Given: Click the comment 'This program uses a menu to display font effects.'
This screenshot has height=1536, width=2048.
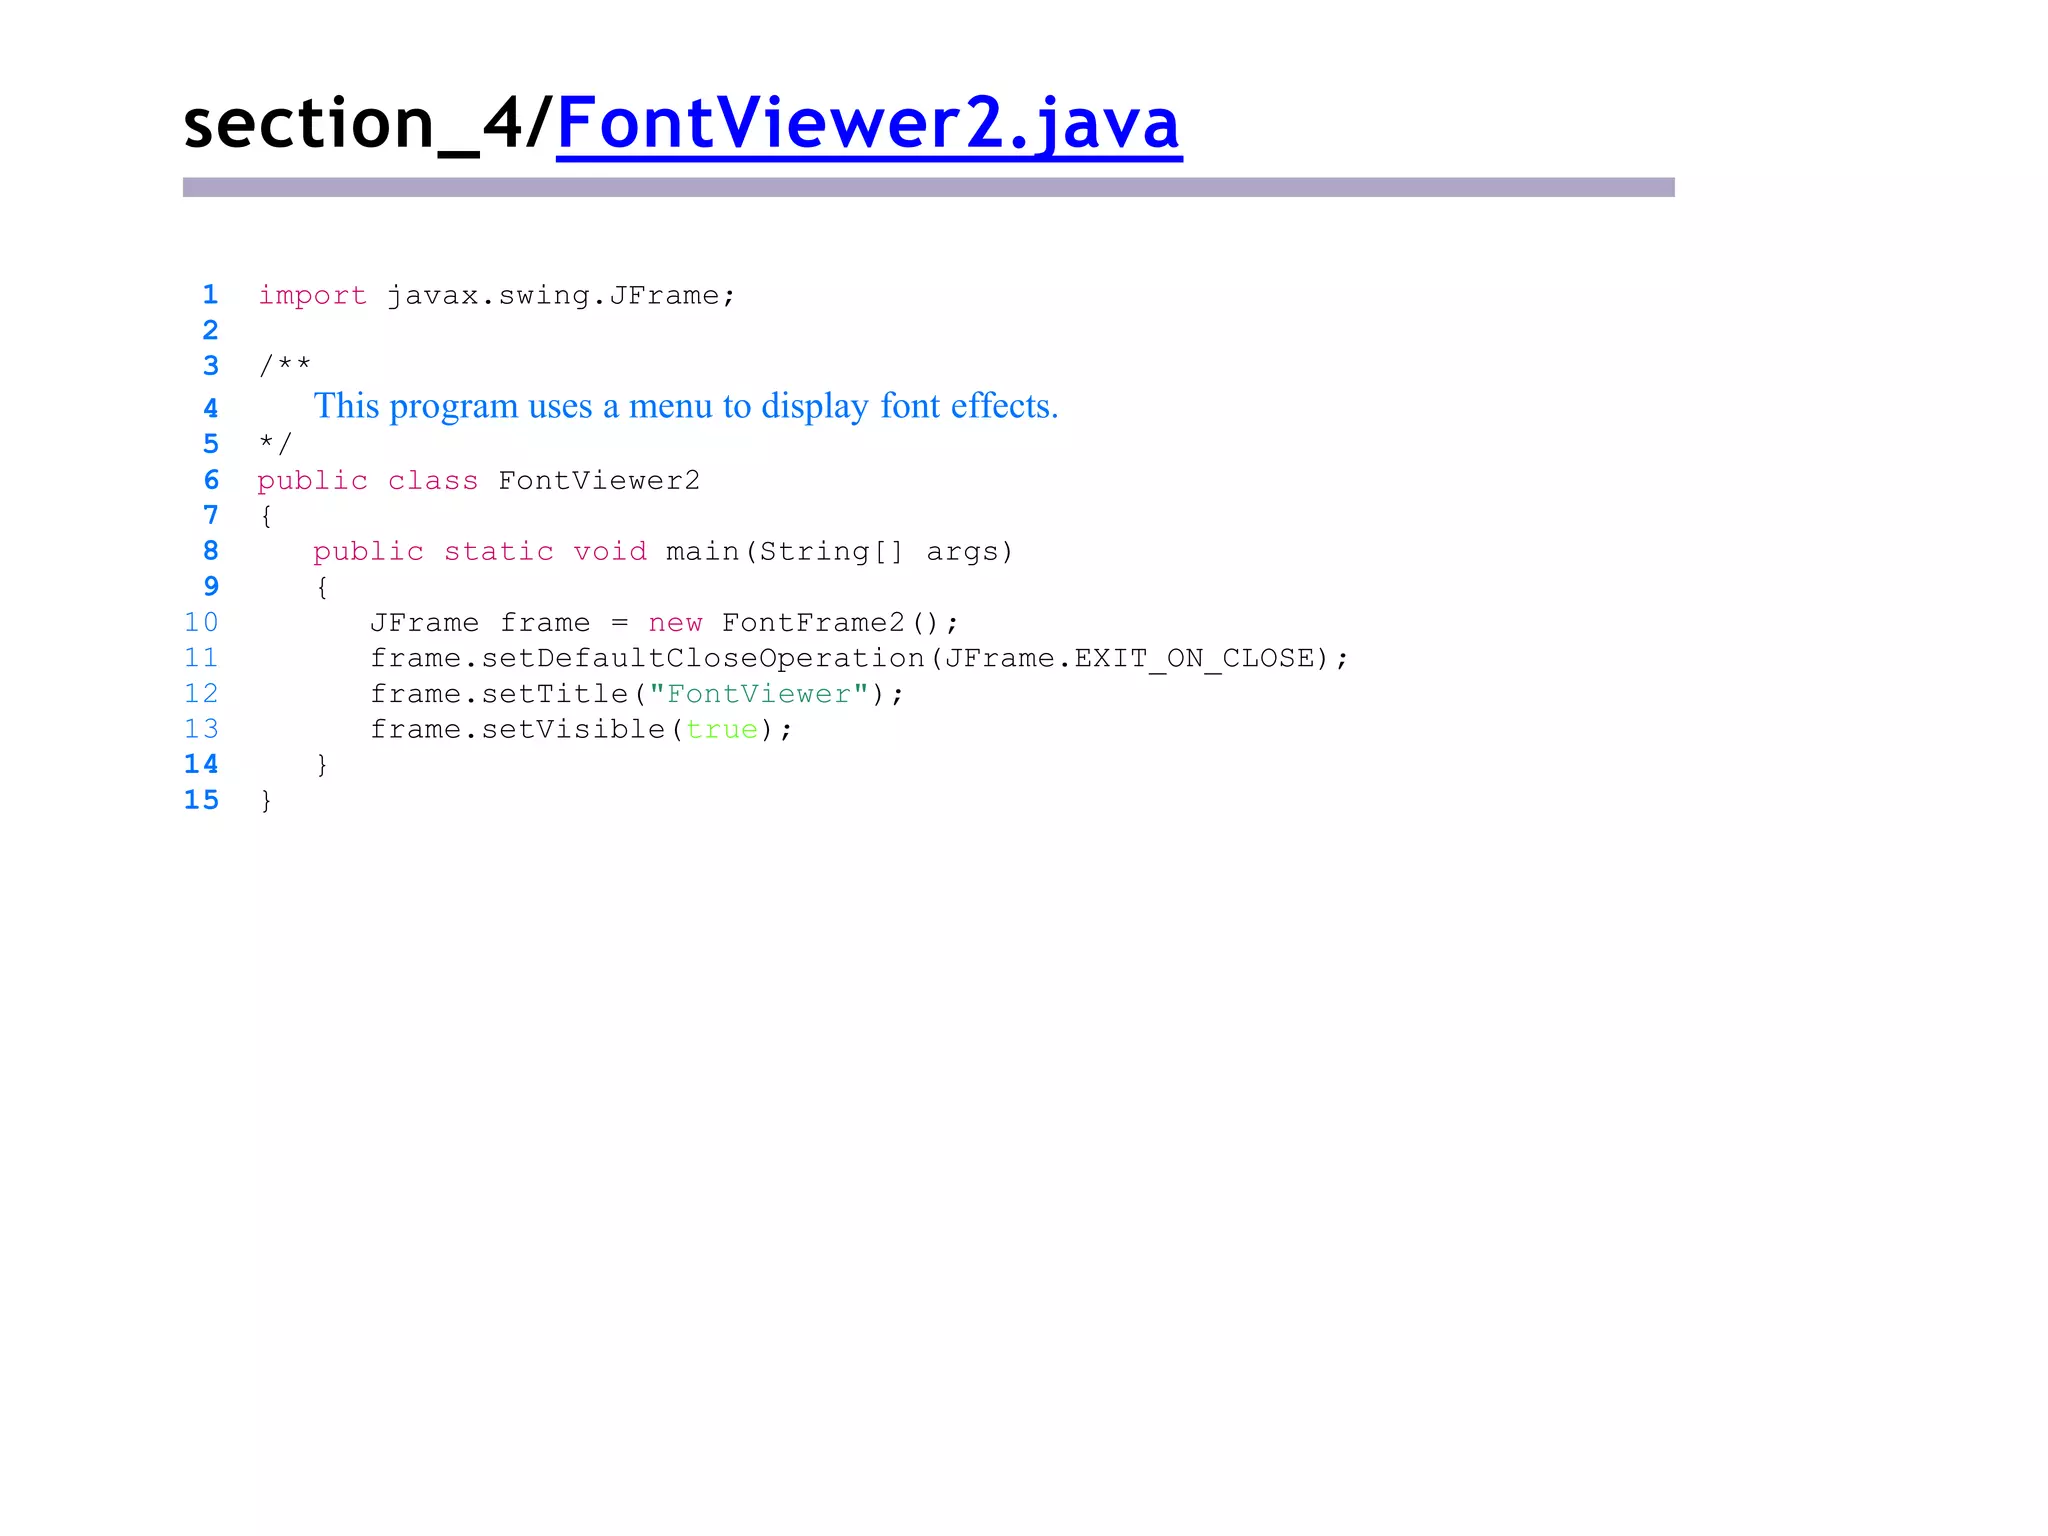Looking at the screenshot, I should 686,406.
